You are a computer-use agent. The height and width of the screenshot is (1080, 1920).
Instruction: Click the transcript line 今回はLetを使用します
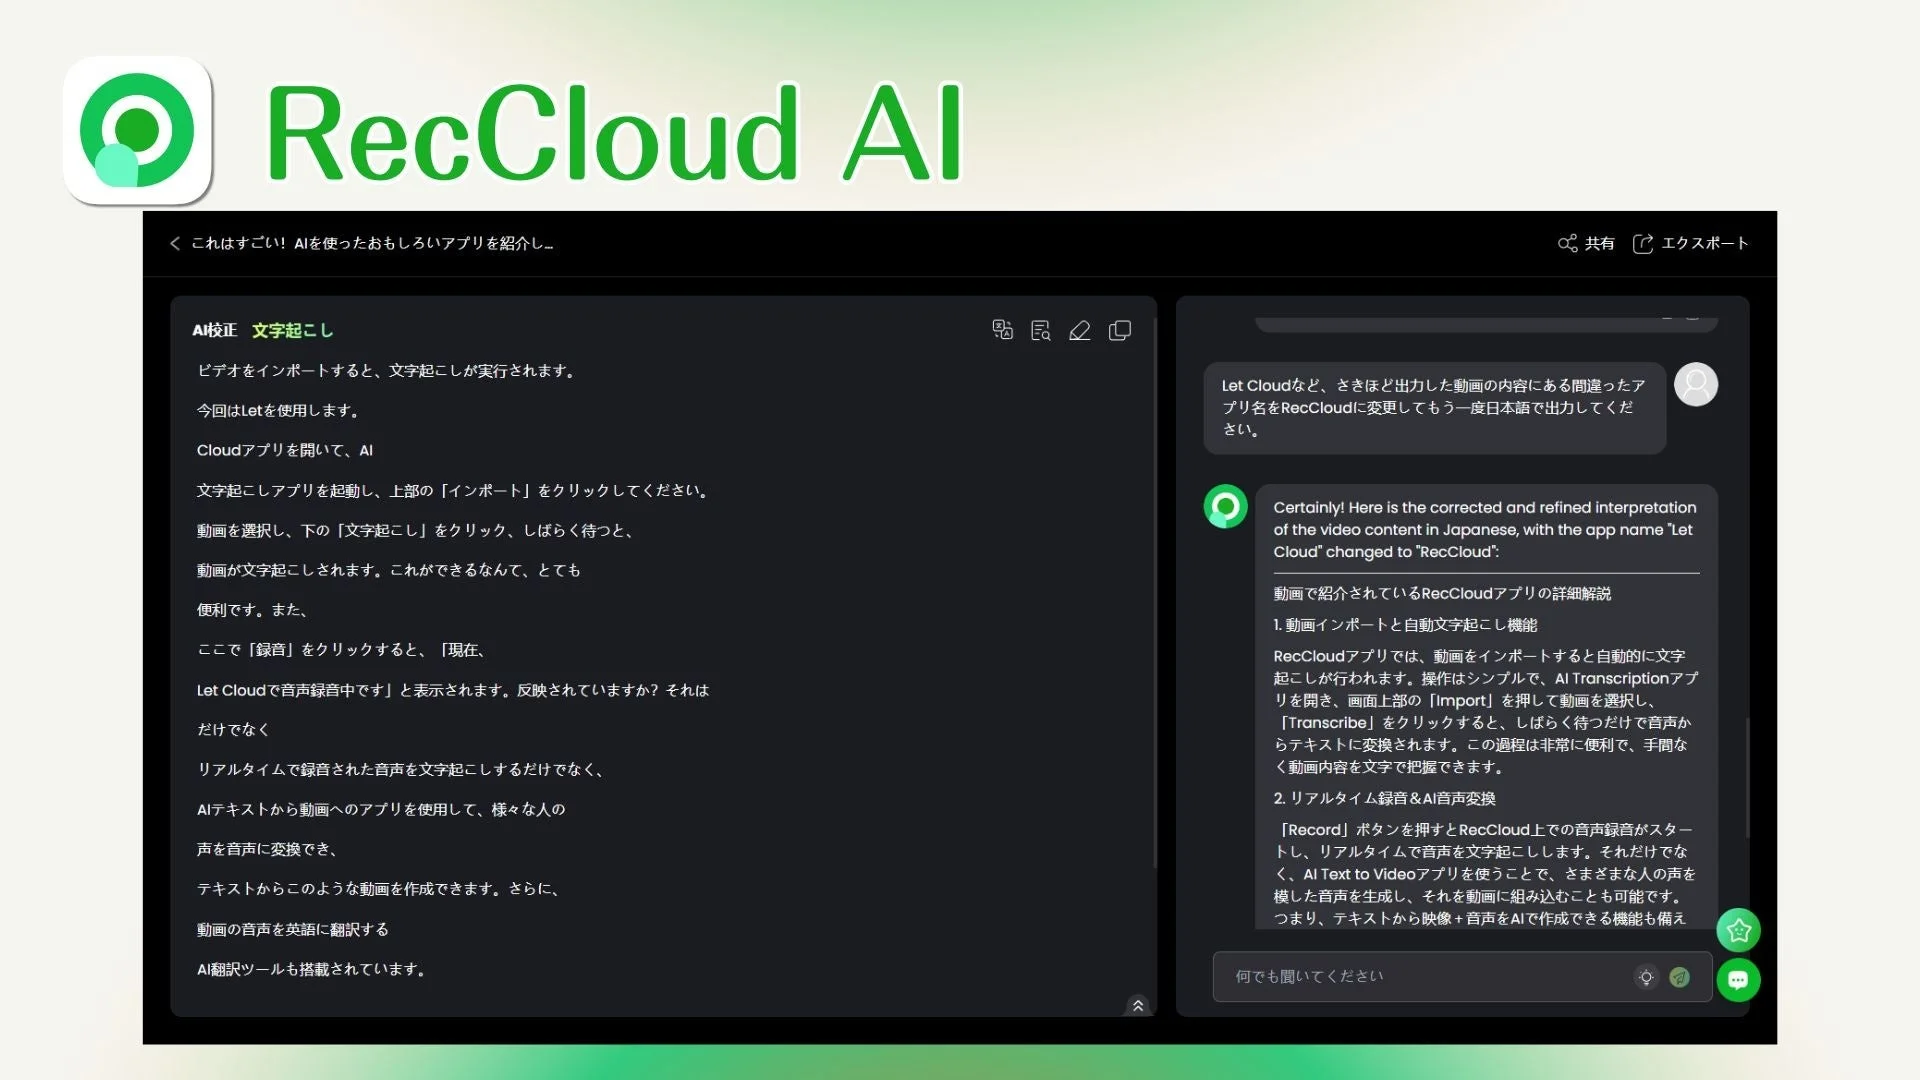click(278, 410)
